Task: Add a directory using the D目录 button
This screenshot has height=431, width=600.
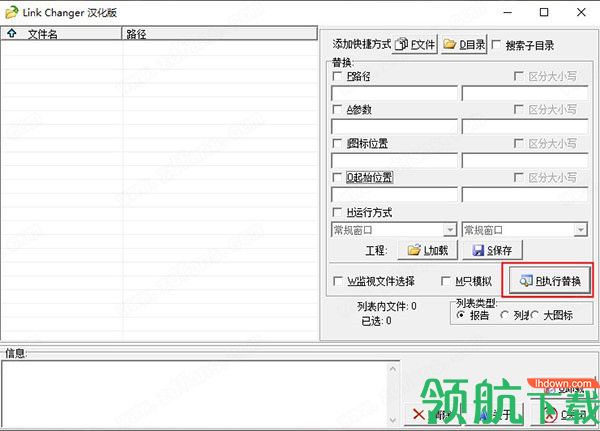Action: tap(464, 45)
